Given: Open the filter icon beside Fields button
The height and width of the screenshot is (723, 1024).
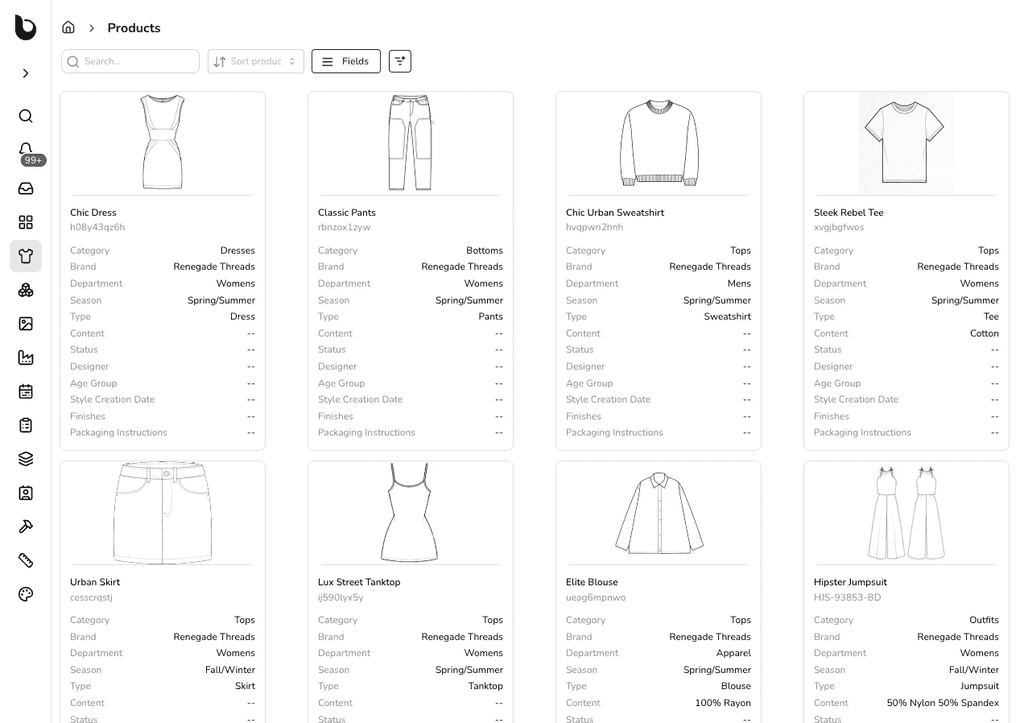Looking at the screenshot, I should tap(399, 61).
